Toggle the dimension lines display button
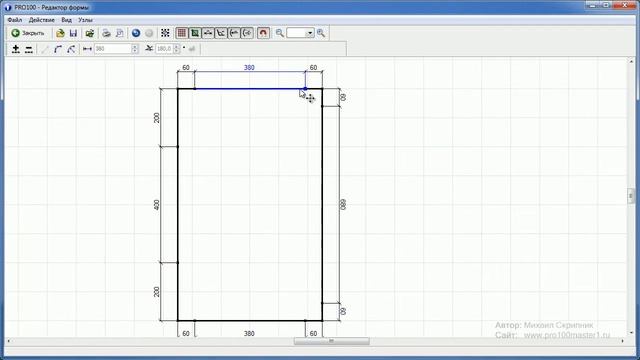640x360 pixels. coord(208,33)
